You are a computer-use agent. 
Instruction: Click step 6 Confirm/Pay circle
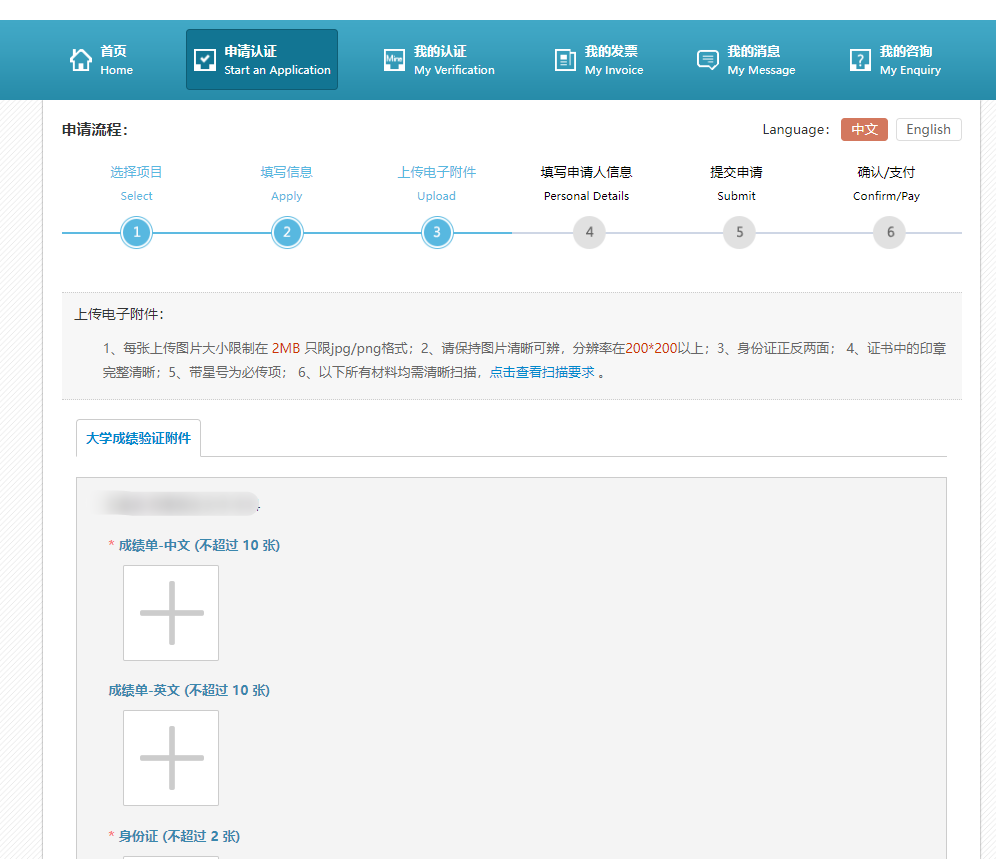(889, 233)
